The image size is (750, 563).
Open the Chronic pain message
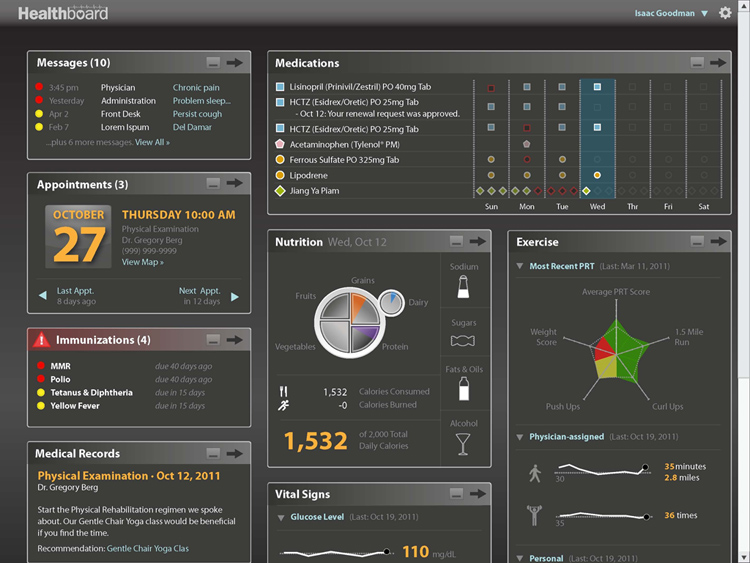[x=196, y=88]
